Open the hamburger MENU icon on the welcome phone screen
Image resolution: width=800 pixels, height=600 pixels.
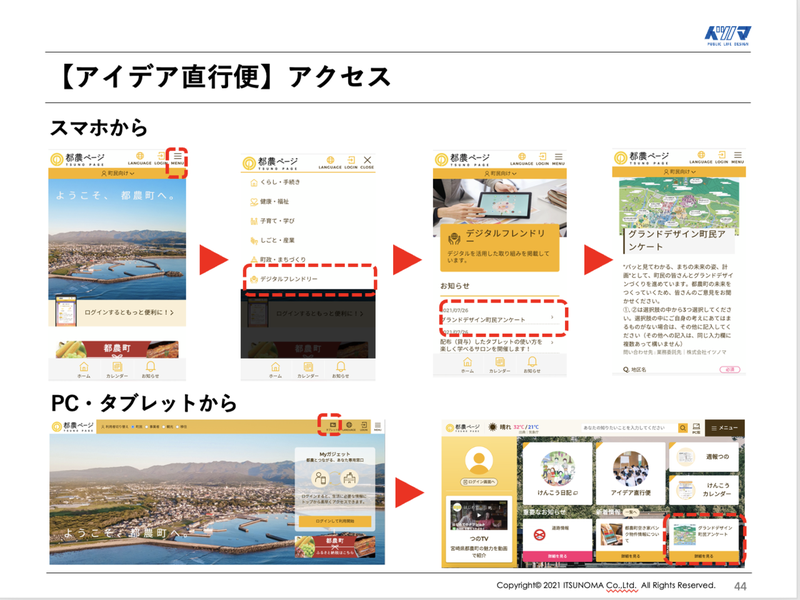178,158
